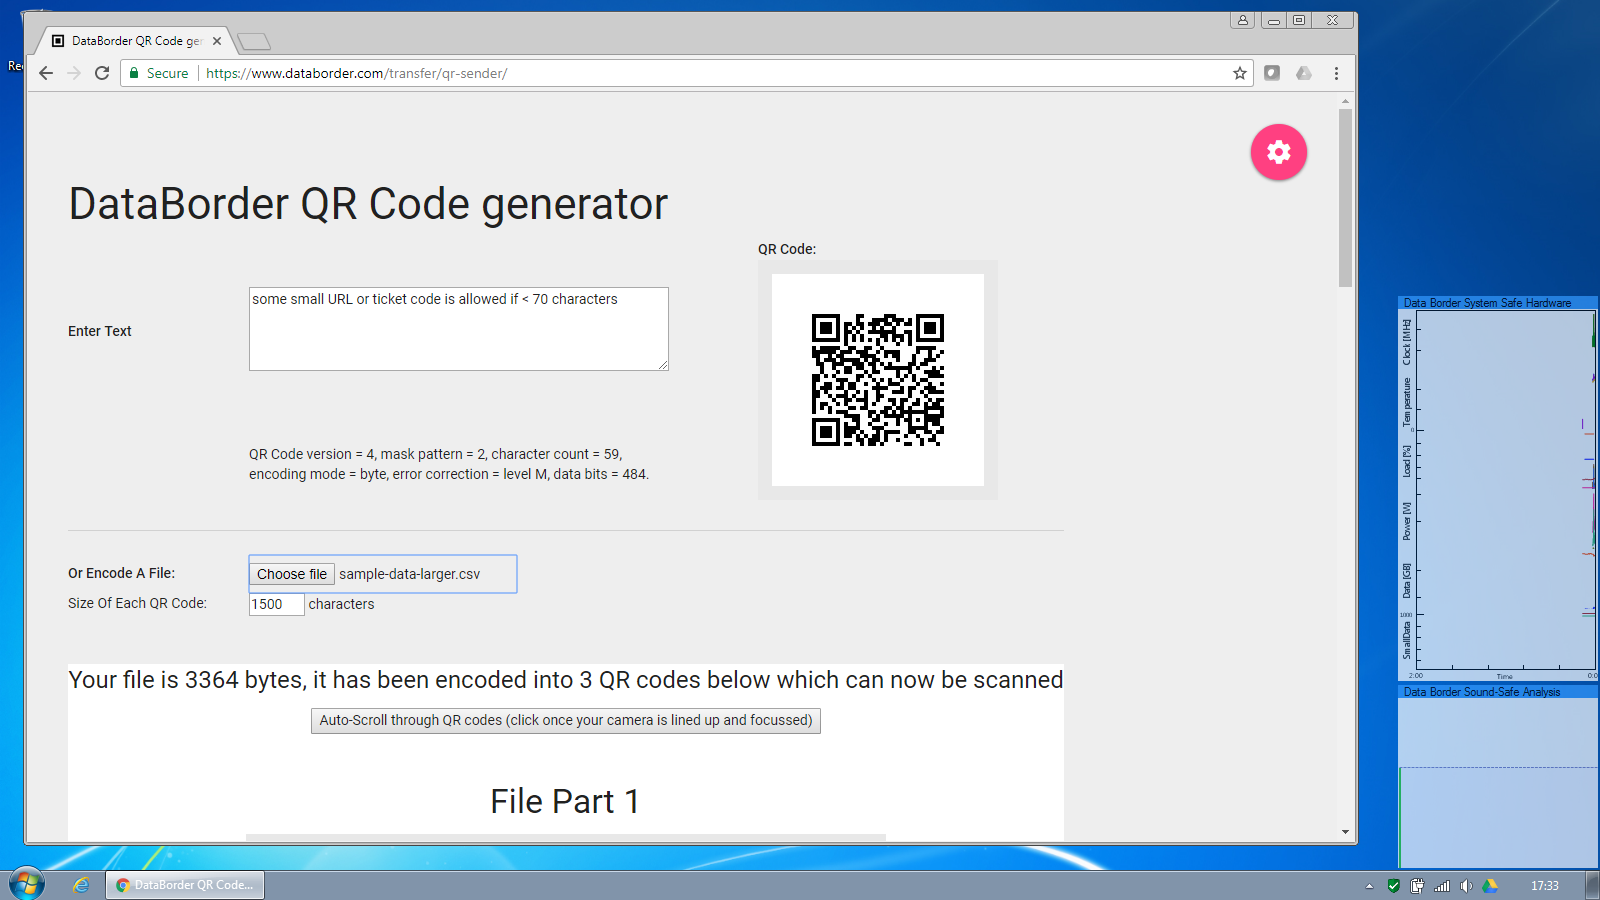This screenshot has width=1600, height=900.
Task: Click the Enter Text textarea
Action: coord(458,329)
